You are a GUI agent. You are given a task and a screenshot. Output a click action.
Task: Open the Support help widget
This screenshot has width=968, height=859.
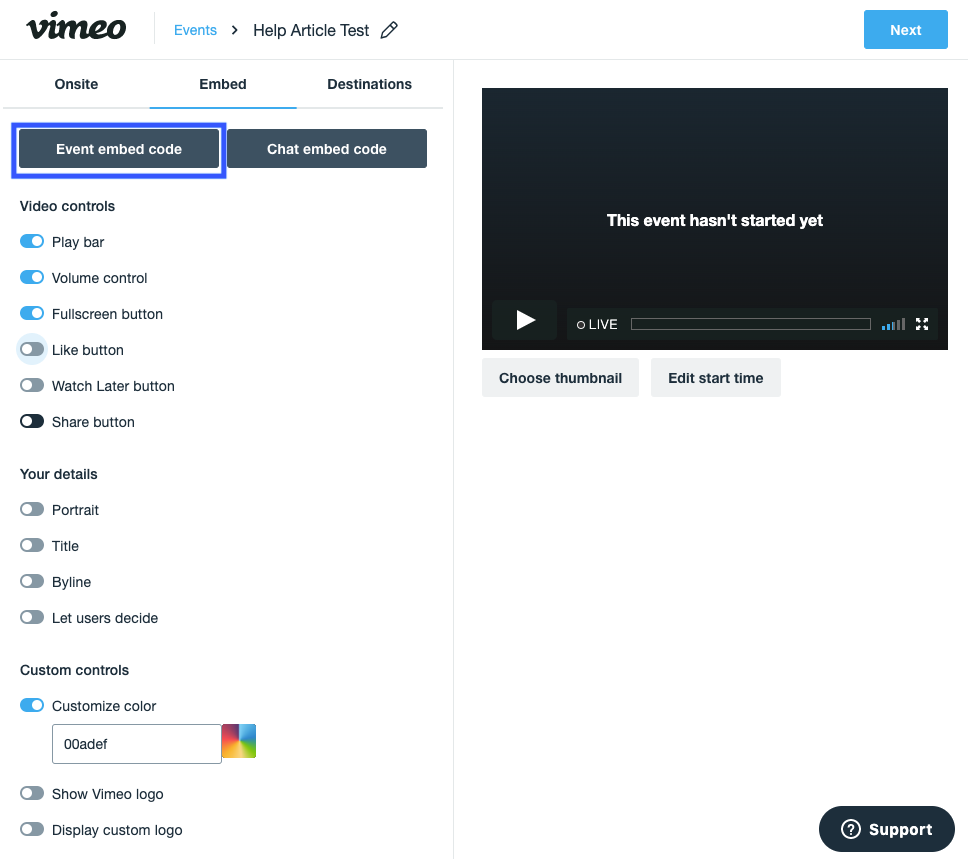[886, 829]
